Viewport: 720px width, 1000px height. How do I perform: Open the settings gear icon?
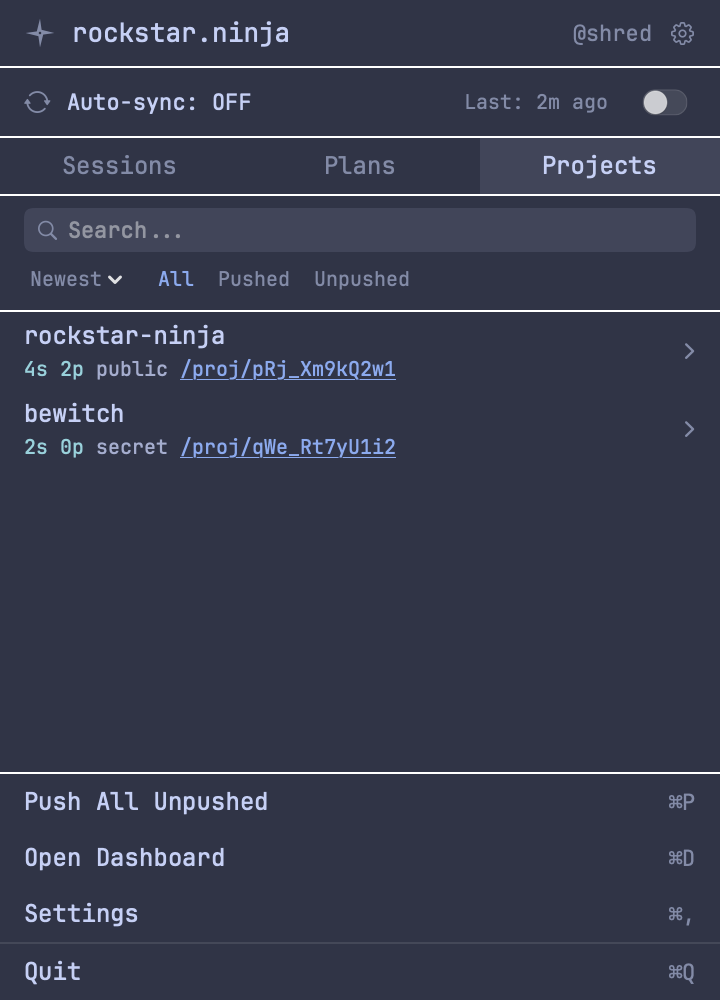coord(682,33)
